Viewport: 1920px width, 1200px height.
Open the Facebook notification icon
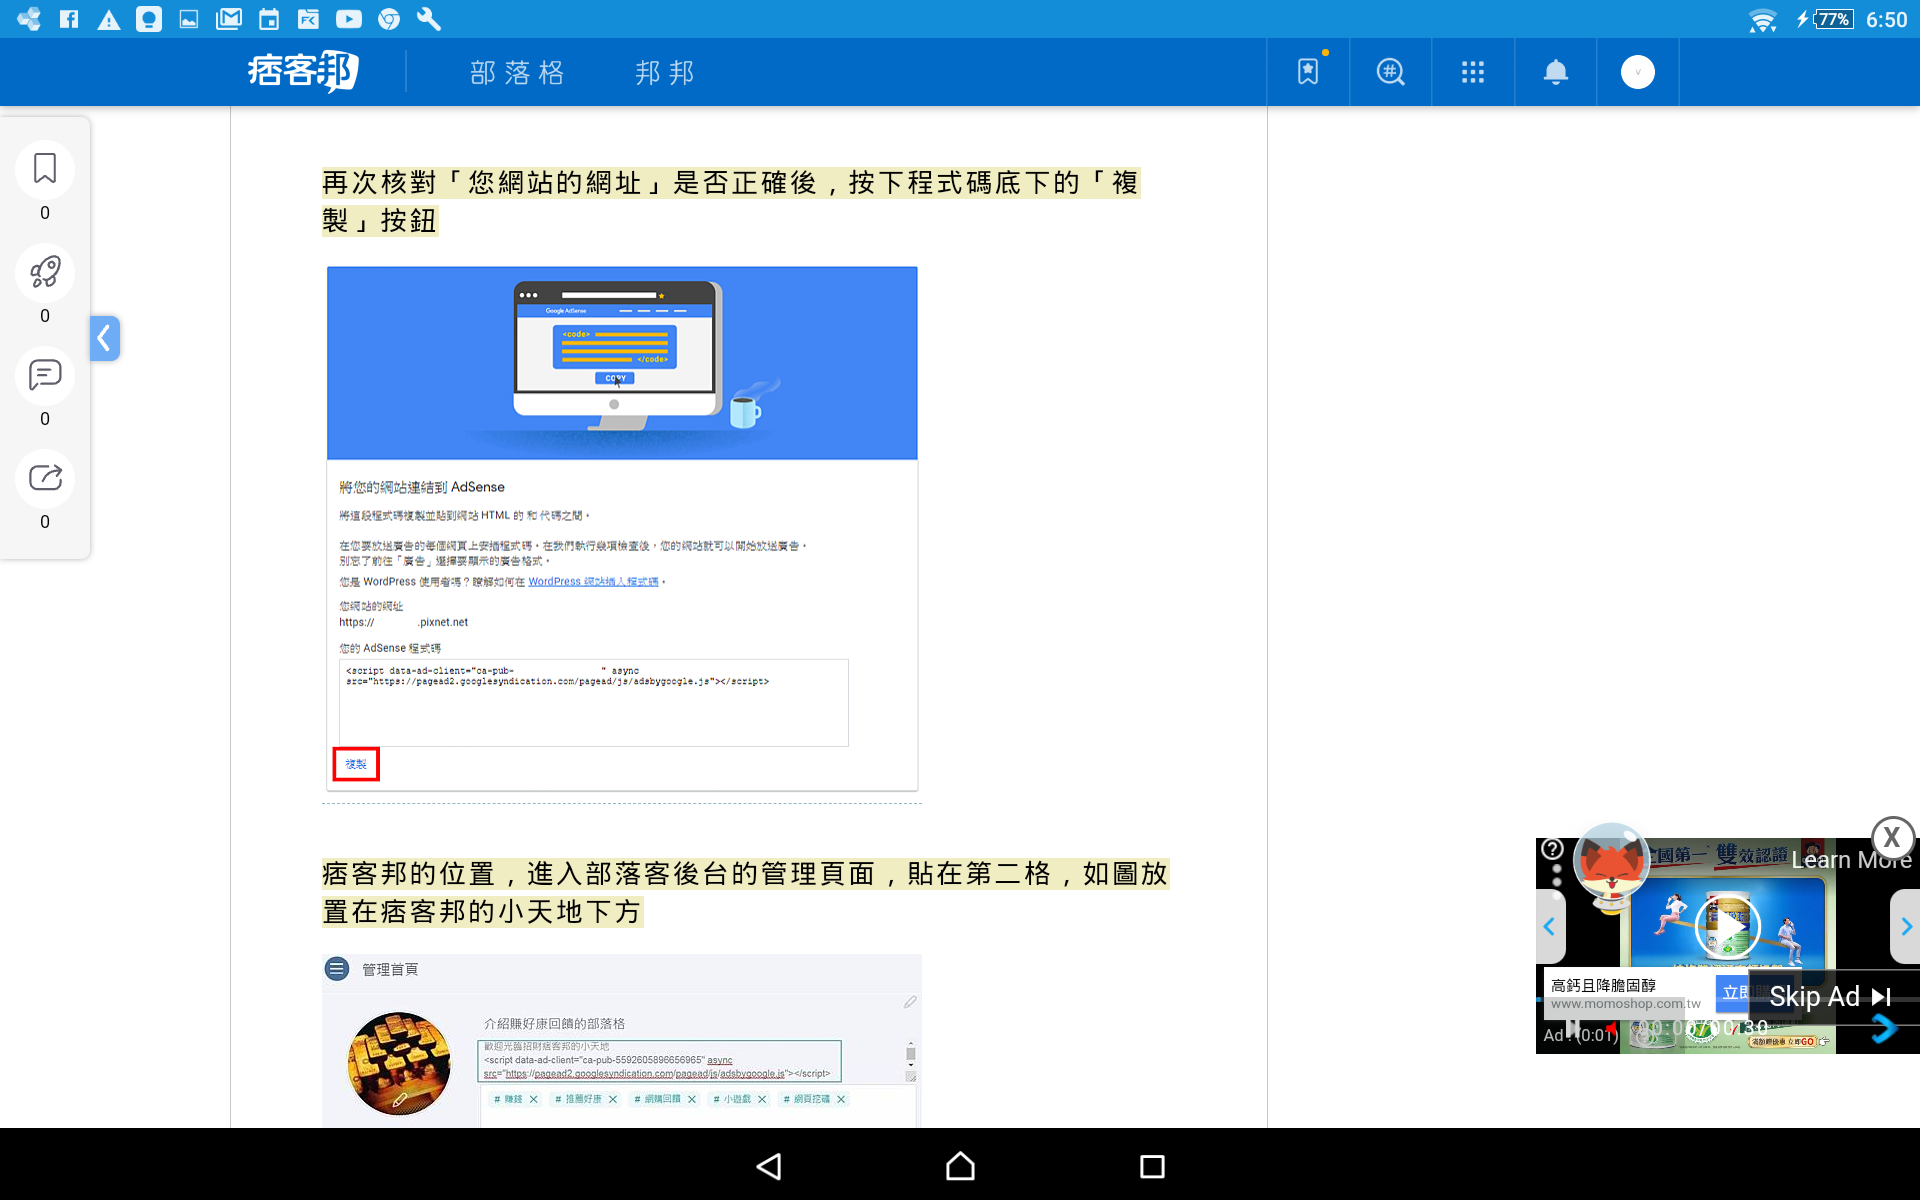click(69, 19)
